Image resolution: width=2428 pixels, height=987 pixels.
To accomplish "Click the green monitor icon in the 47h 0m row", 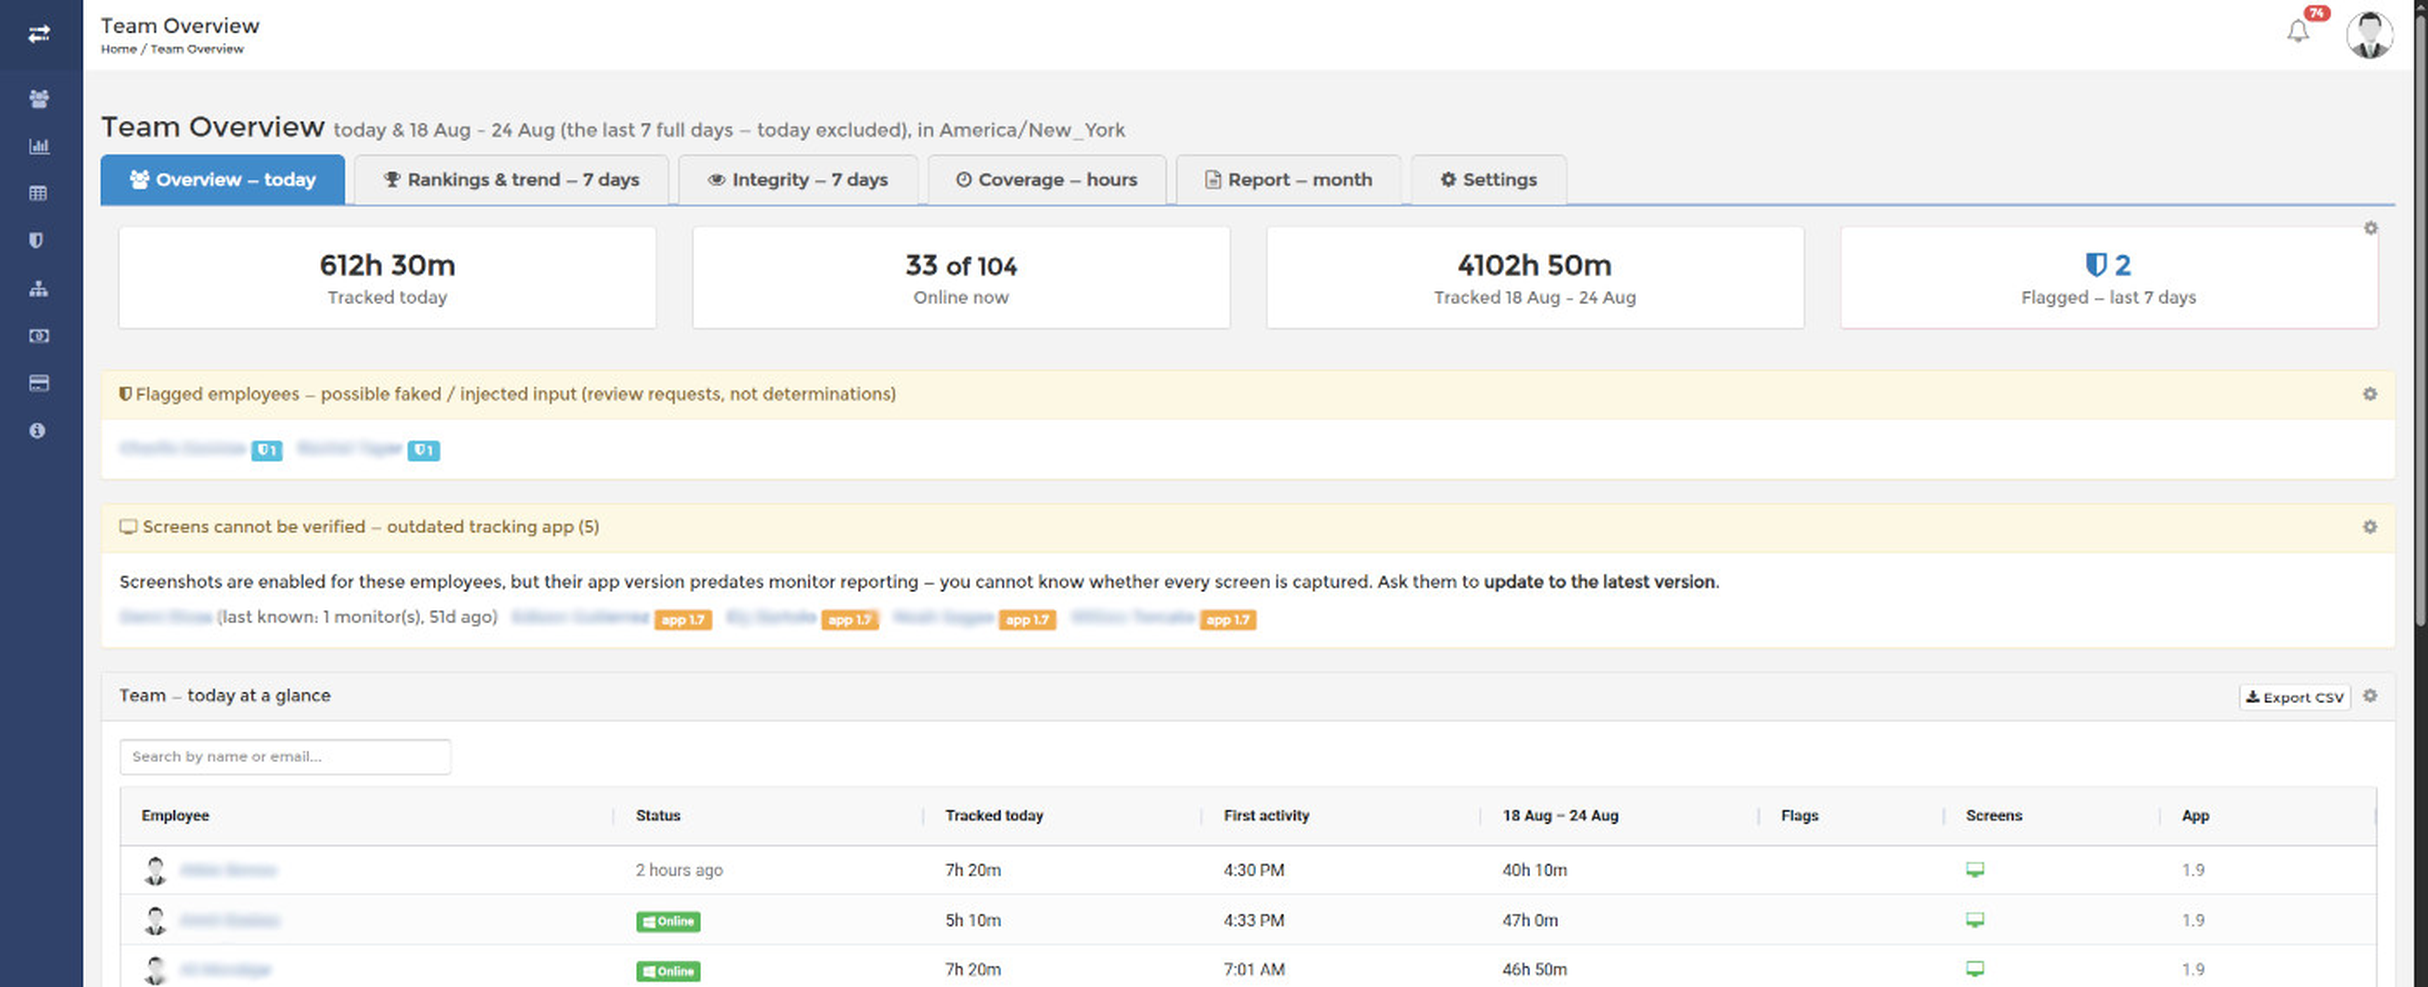I will click(x=1974, y=920).
